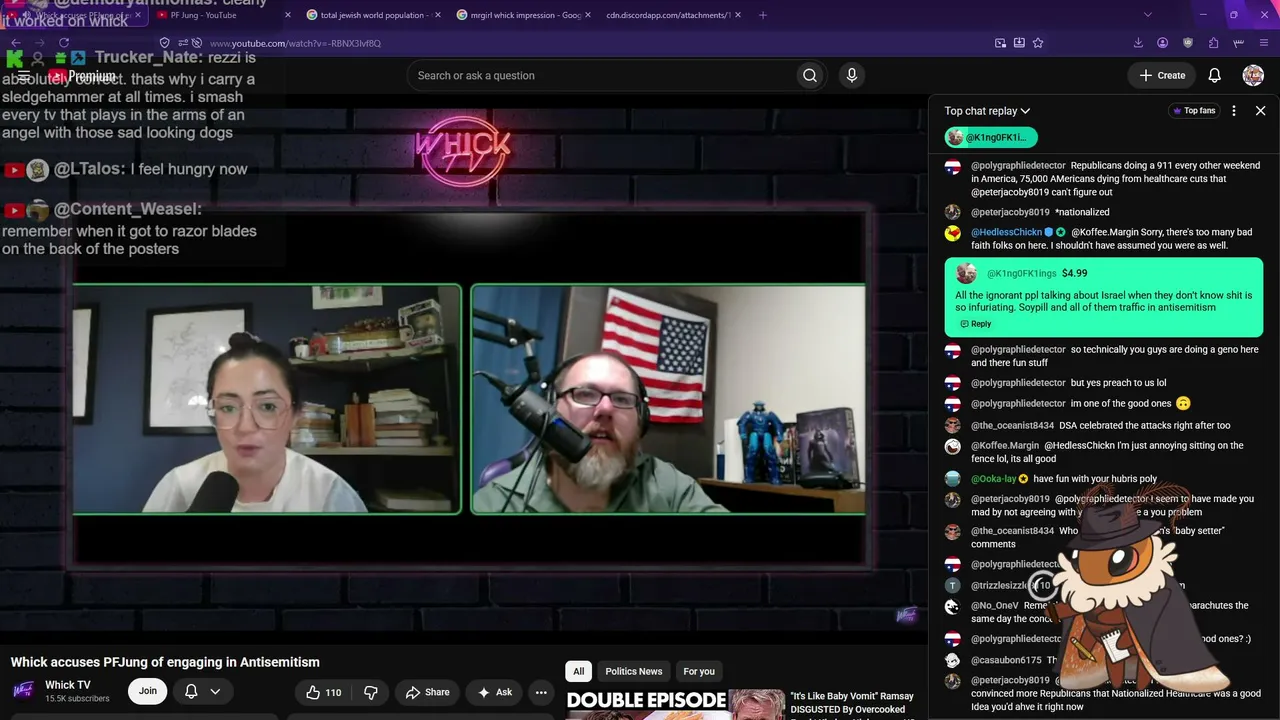This screenshot has width=1280, height=720.
Task: Click the '15.5K subscribers' text
Action: tap(77, 699)
